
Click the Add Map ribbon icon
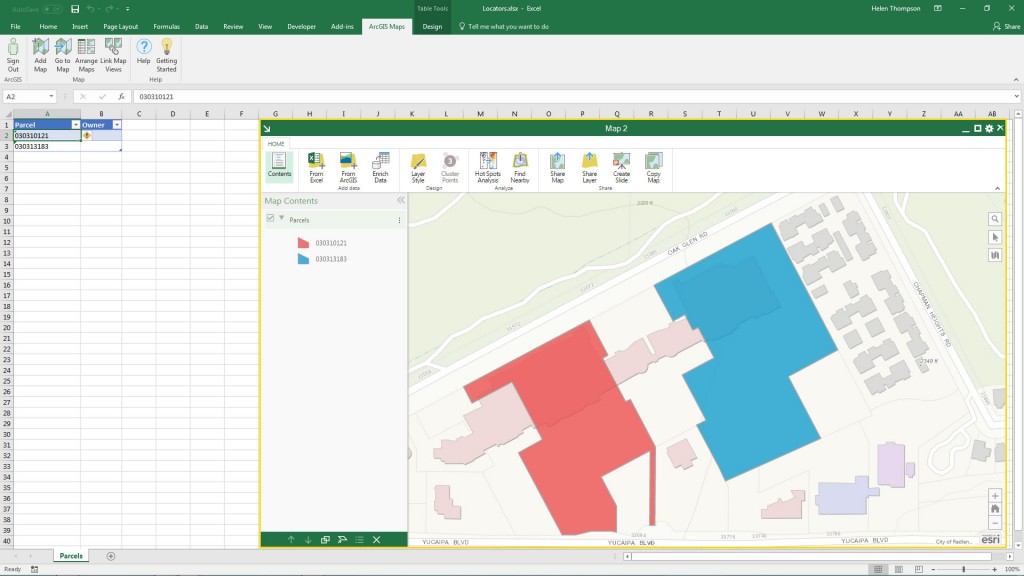(x=40, y=55)
